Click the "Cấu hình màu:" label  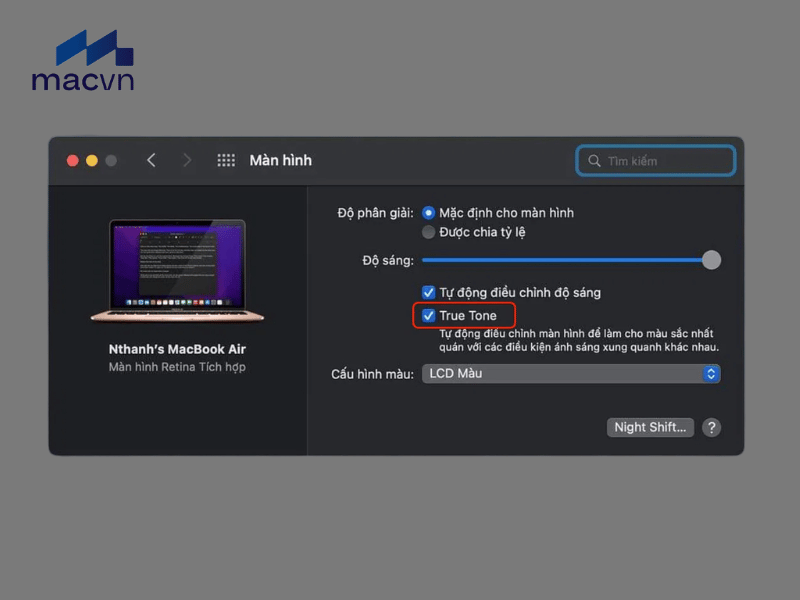pyautogui.click(x=372, y=374)
